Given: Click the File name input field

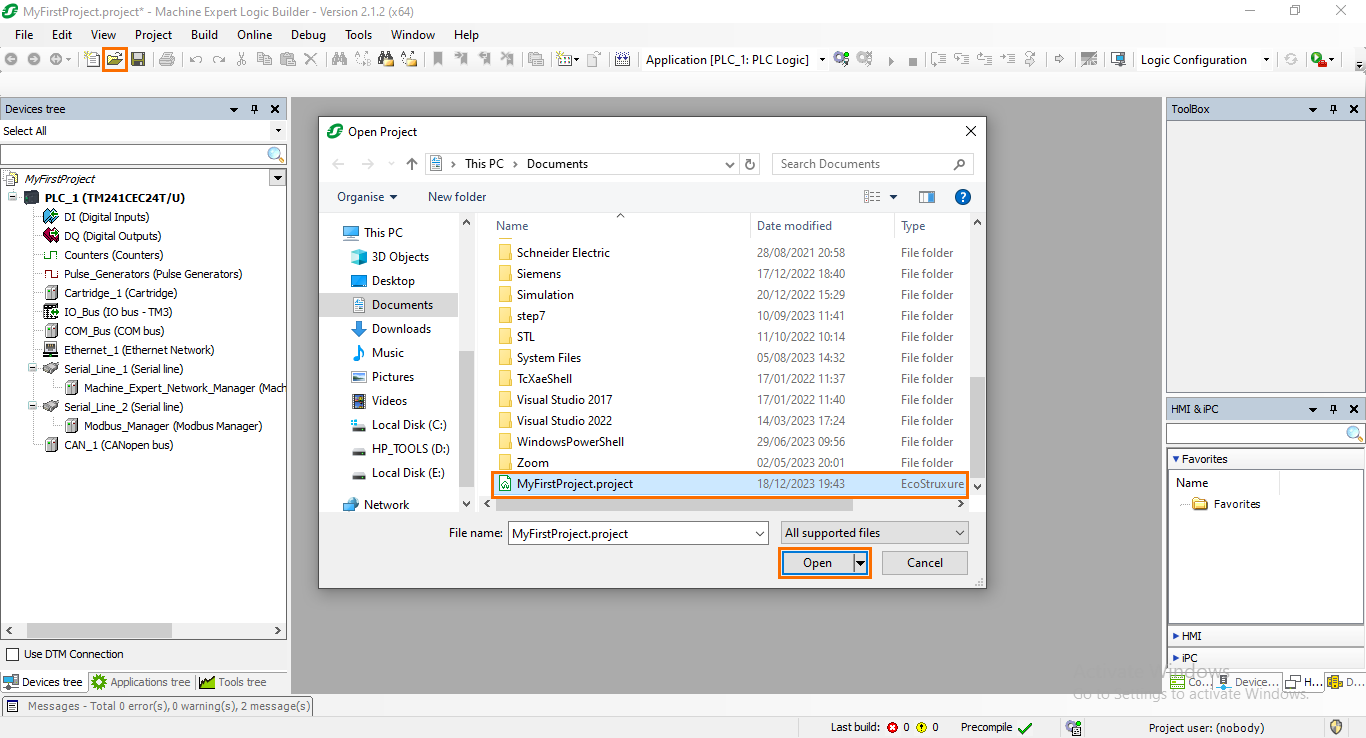Looking at the screenshot, I should (630, 533).
